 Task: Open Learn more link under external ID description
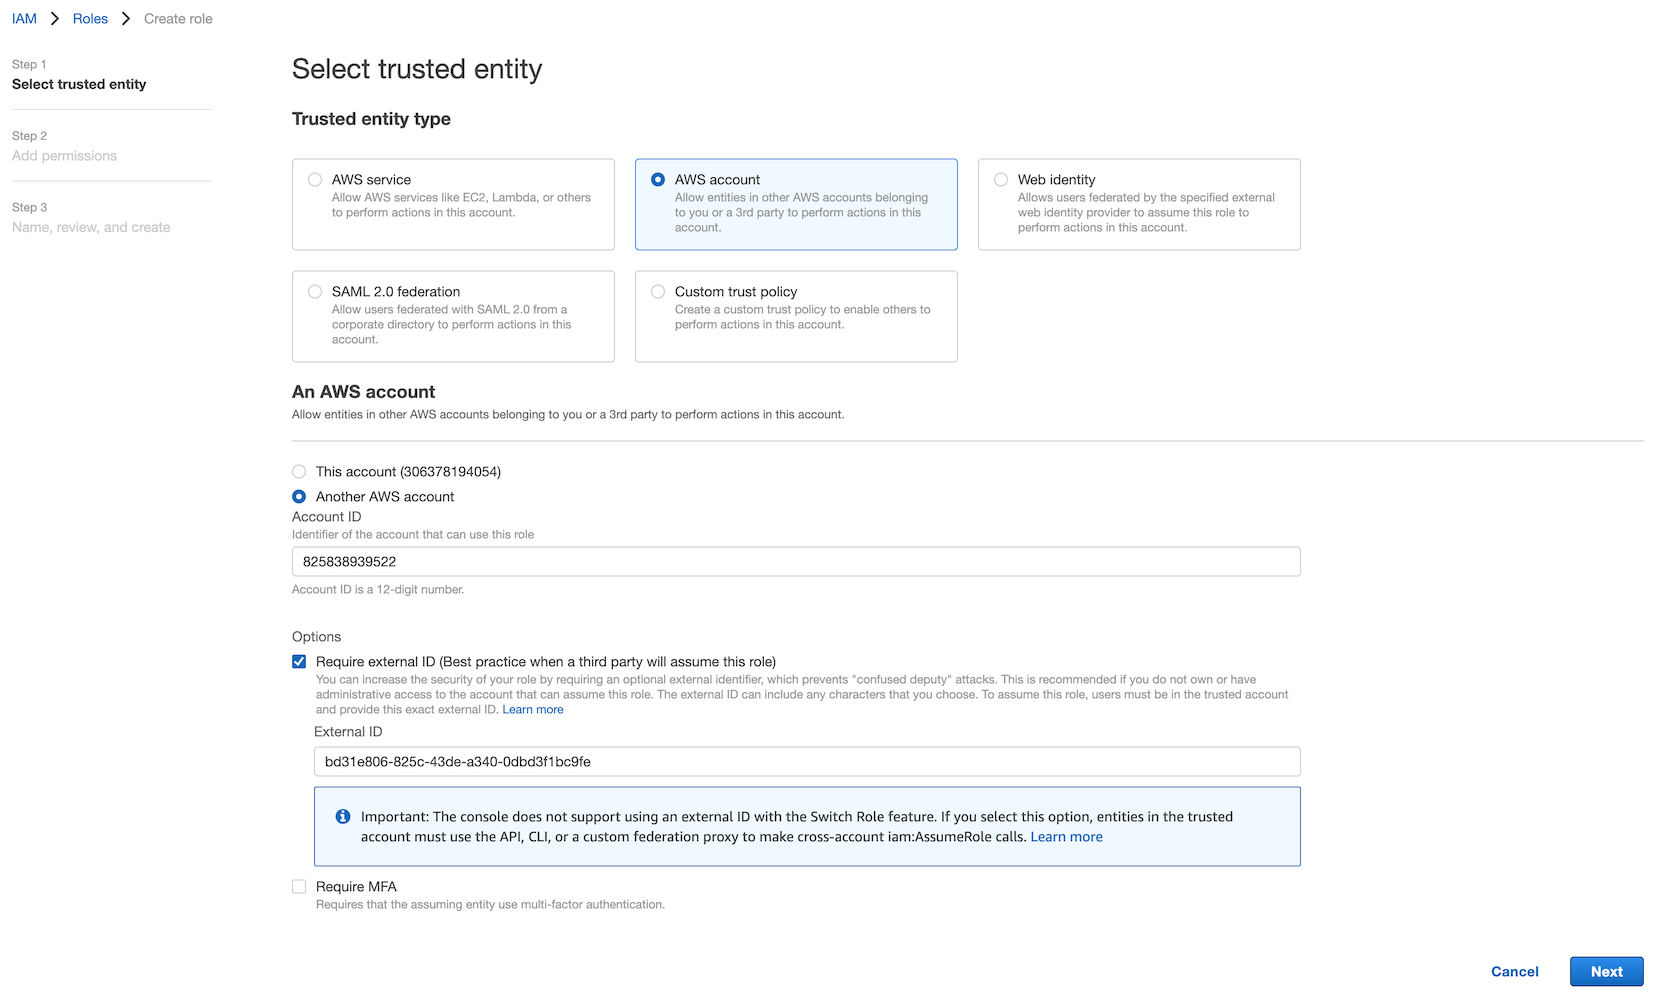533,710
